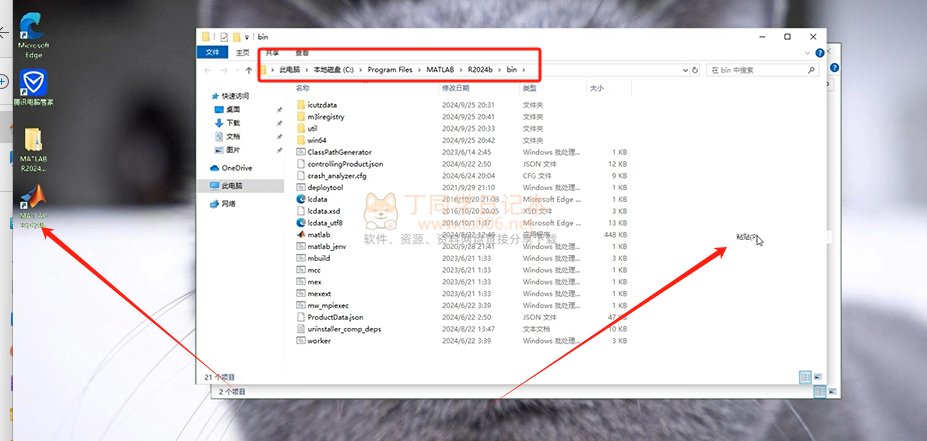Expand chevron after R2024b breadcrumb
Screen dimensions: 927x441
click(499, 70)
